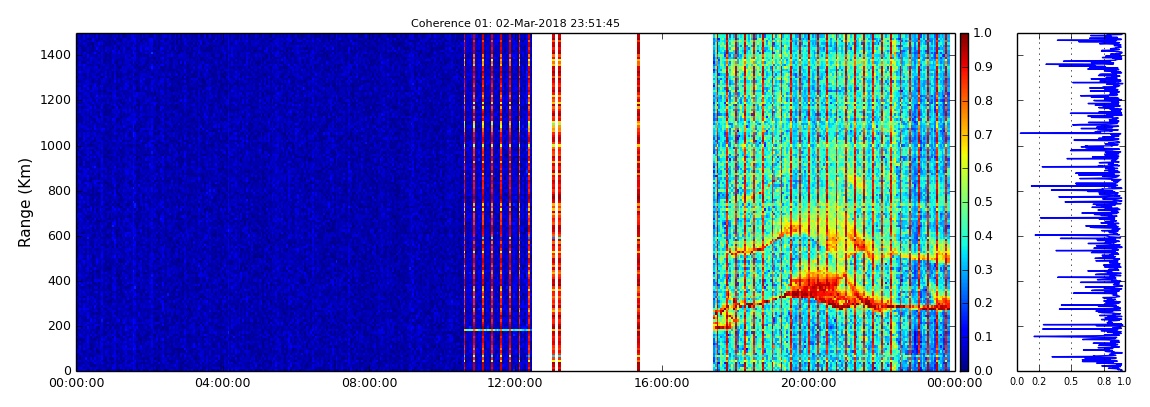This screenshot has width=1150, height=407.
Task: Click the 0.5 label under the profile plot
Action: click(x=1072, y=381)
